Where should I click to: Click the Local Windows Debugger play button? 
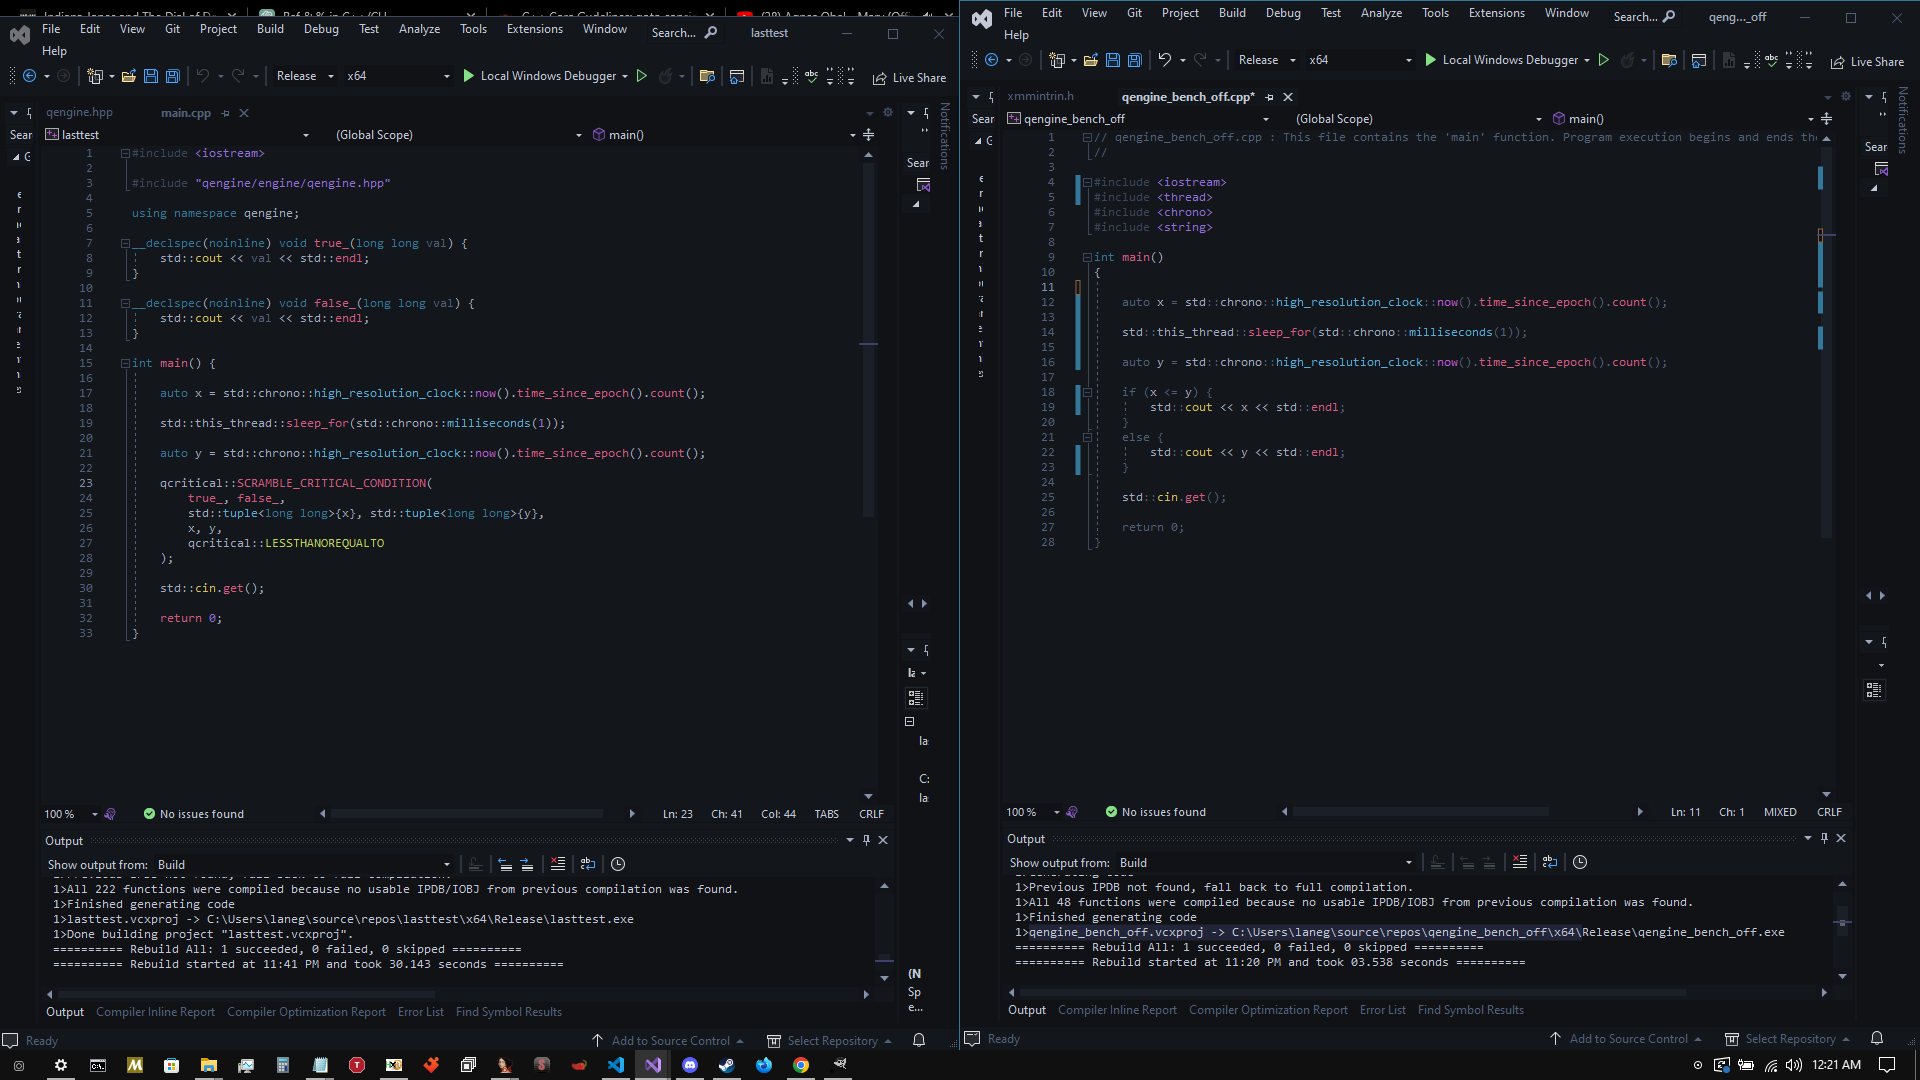[x=469, y=76]
